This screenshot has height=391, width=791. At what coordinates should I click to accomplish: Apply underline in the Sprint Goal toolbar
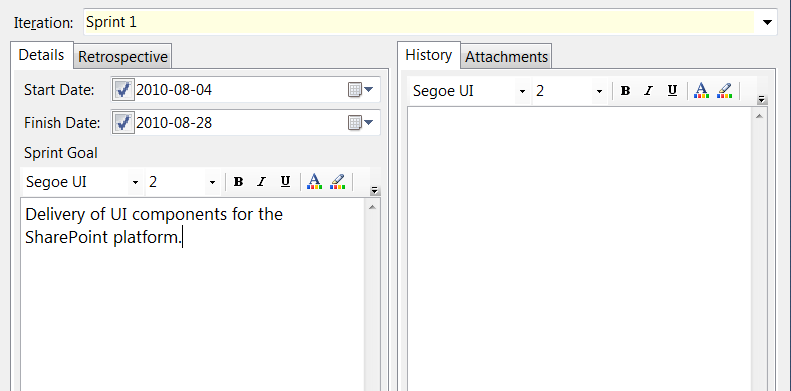(x=286, y=182)
